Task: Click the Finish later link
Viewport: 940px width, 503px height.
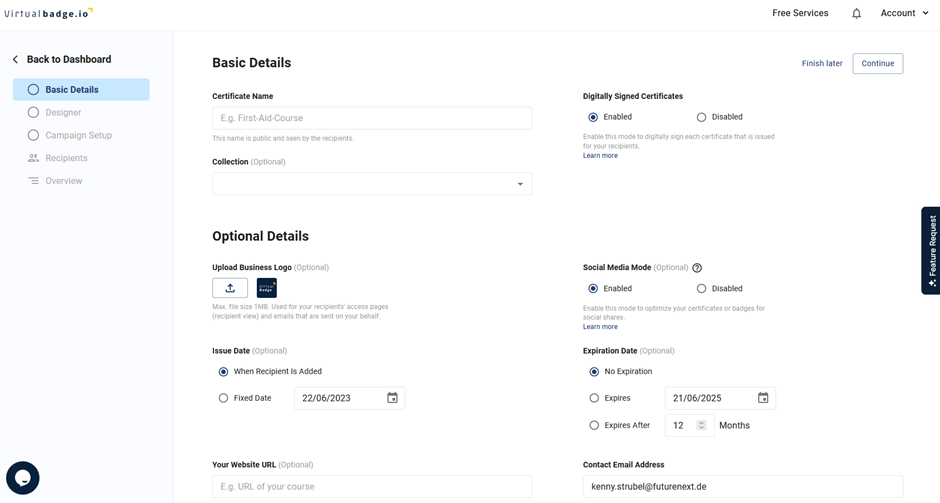Action: 821,64
